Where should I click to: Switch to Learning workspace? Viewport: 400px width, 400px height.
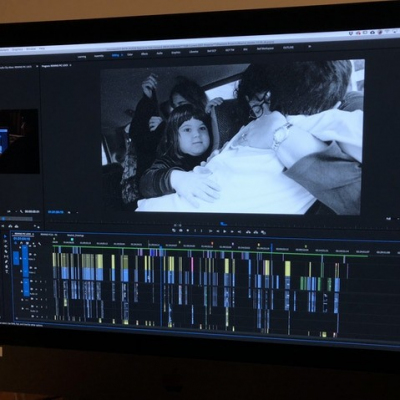(x=82, y=57)
